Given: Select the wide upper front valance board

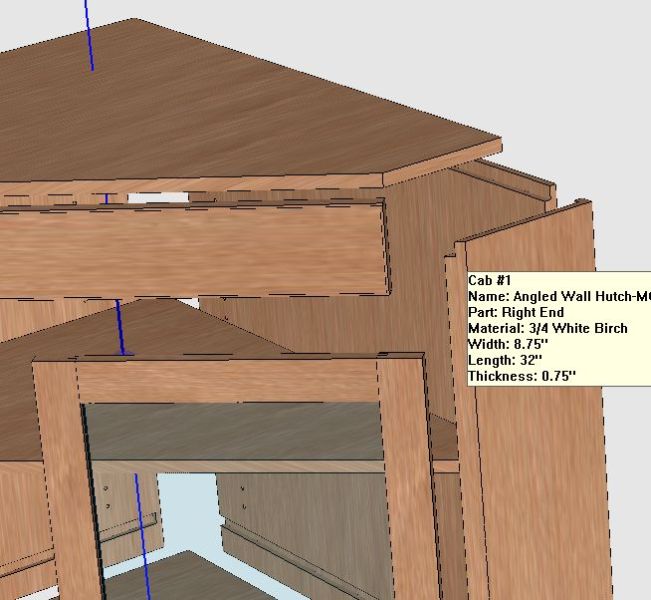Looking at the screenshot, I should pyautogui.click(x=190, y=250).
